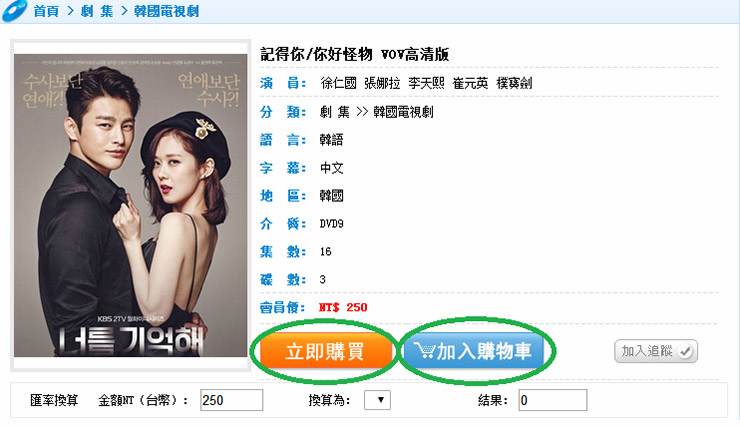The width and height of the screenshot is (740, 426).
Task: Click actor name 徐仁國
Action: pyautogui.click(x=338, y=84)
